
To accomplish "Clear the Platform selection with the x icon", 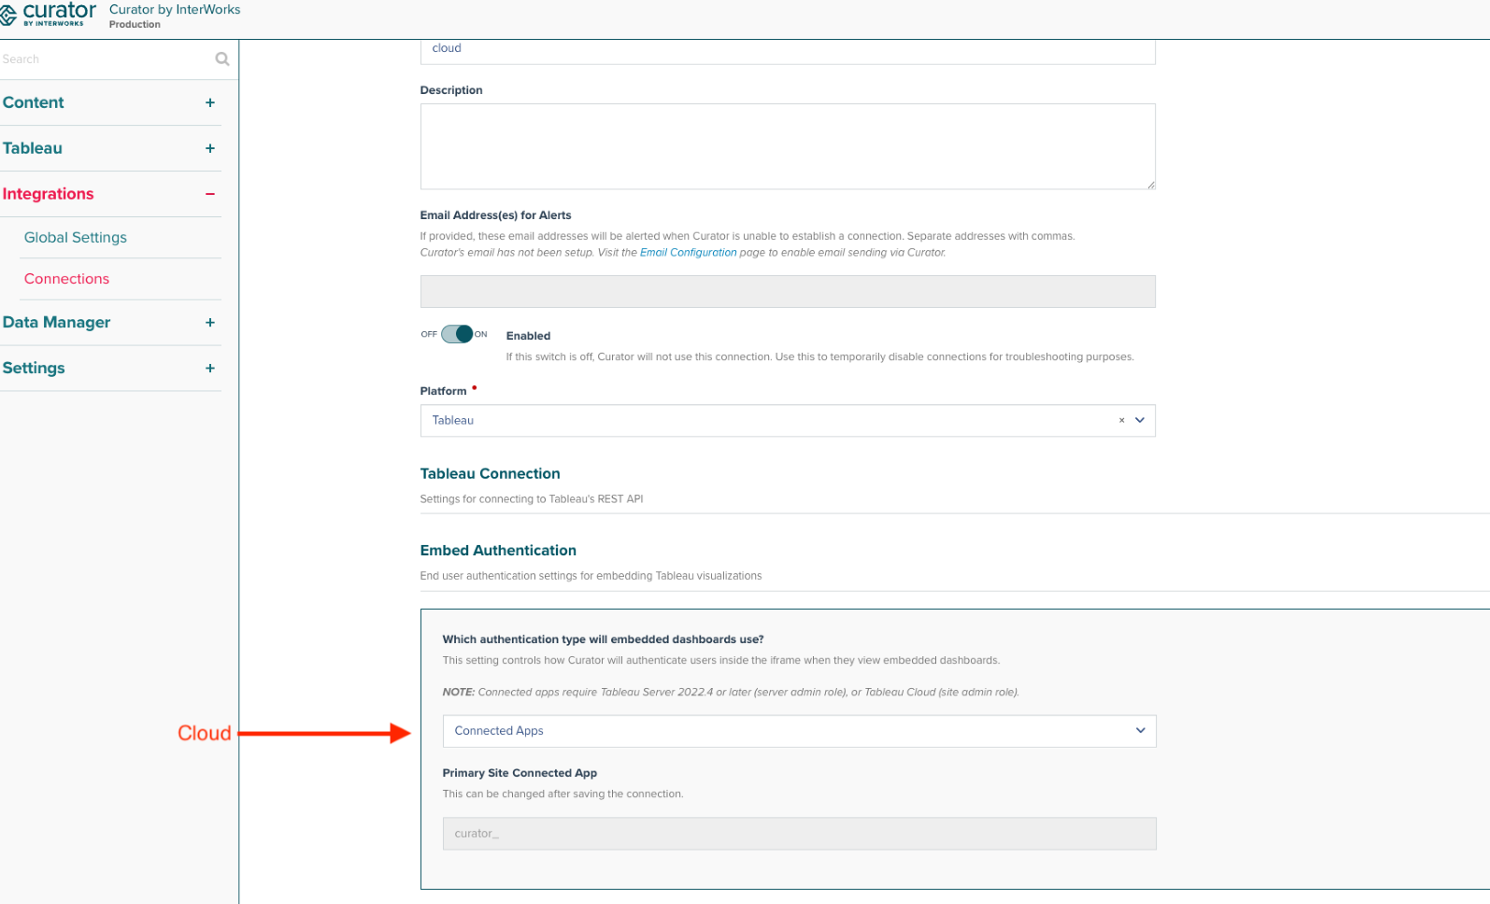I will [x=1121, y=421].
